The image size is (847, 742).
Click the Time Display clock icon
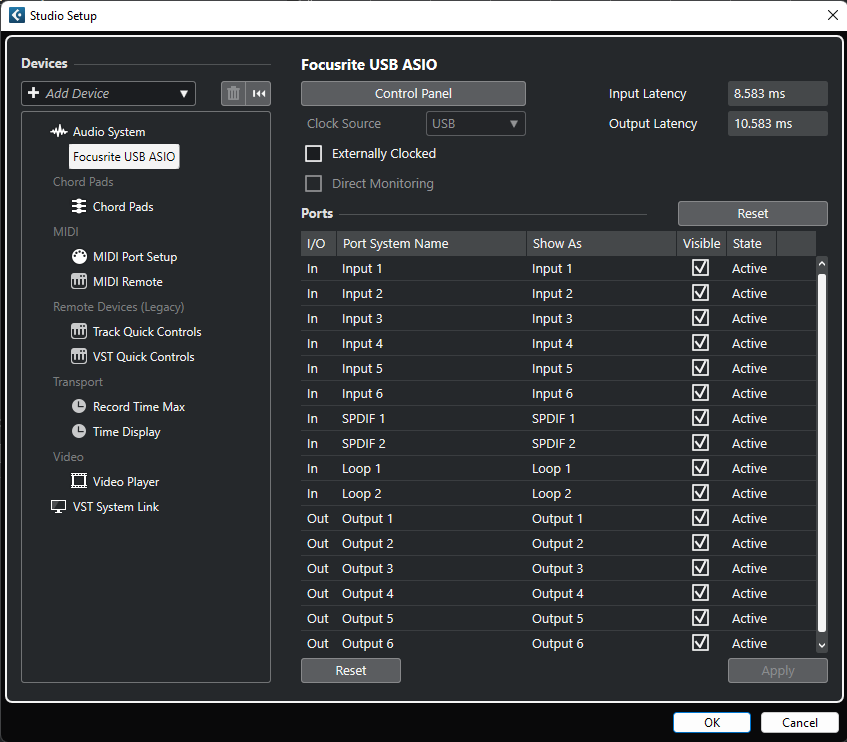coord(79,431)
